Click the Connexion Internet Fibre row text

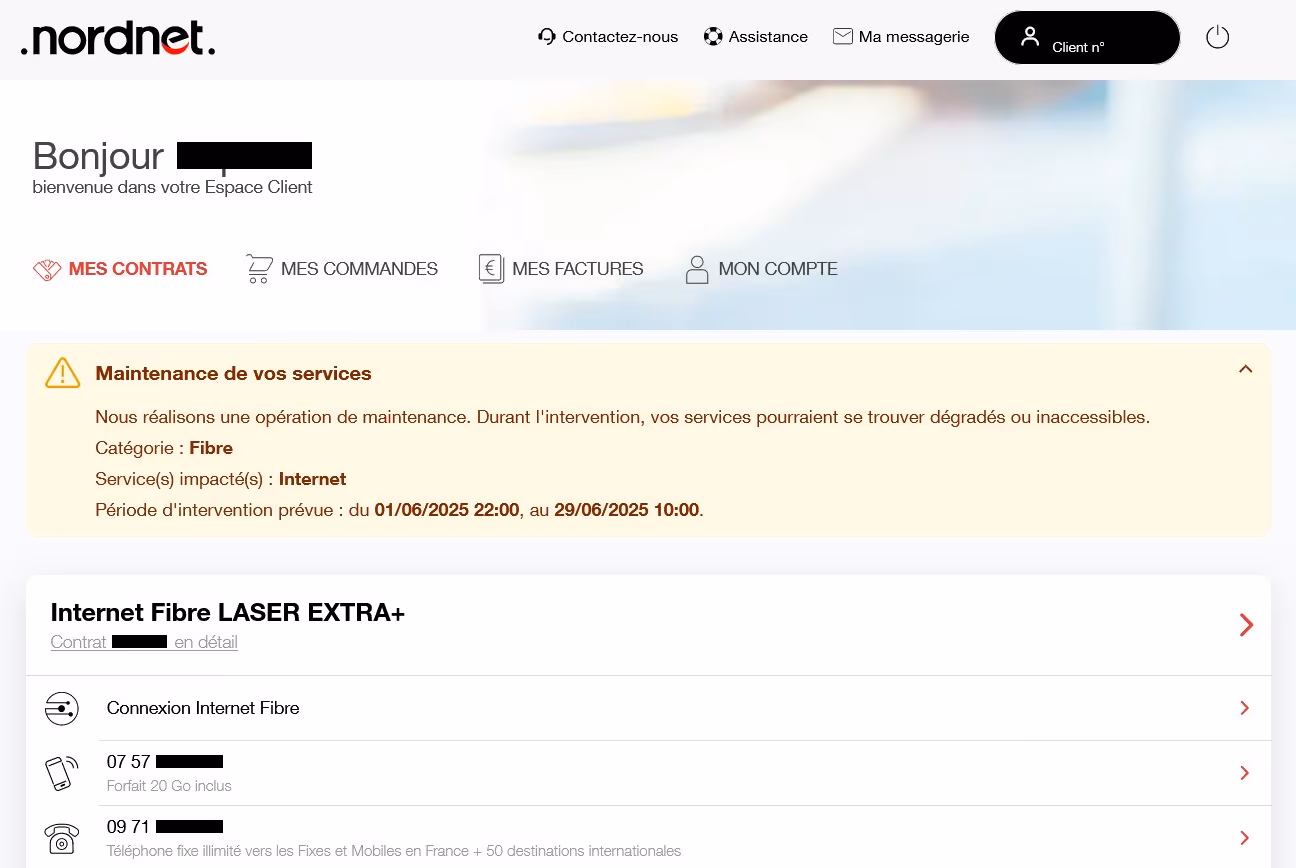pos(203,708)
